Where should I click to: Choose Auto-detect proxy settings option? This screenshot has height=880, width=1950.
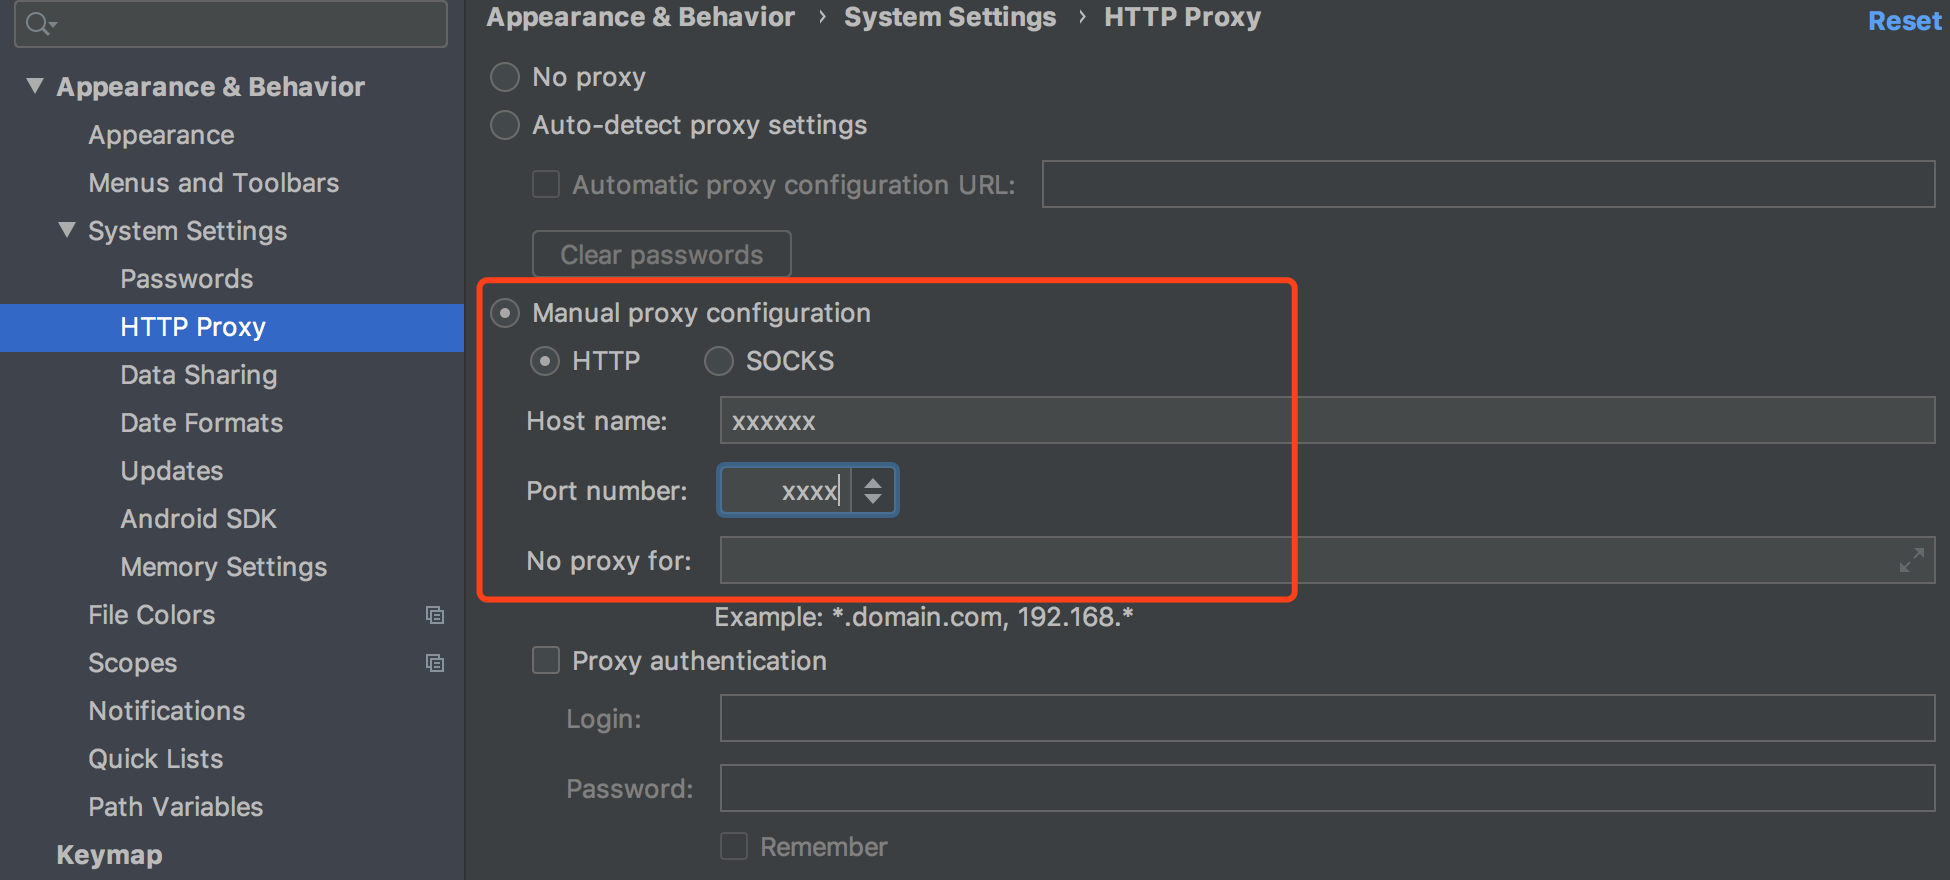[505, 125]
